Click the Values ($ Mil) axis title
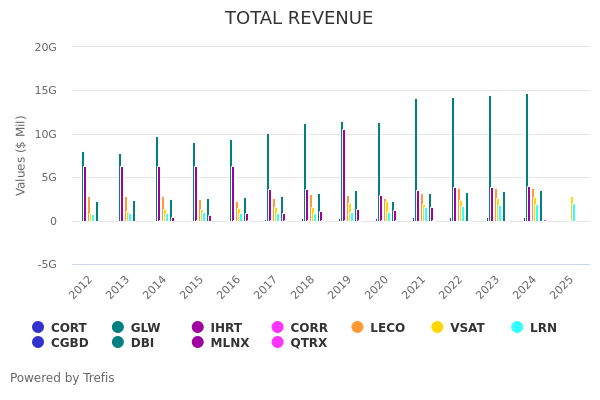 [x=21, y=155]
